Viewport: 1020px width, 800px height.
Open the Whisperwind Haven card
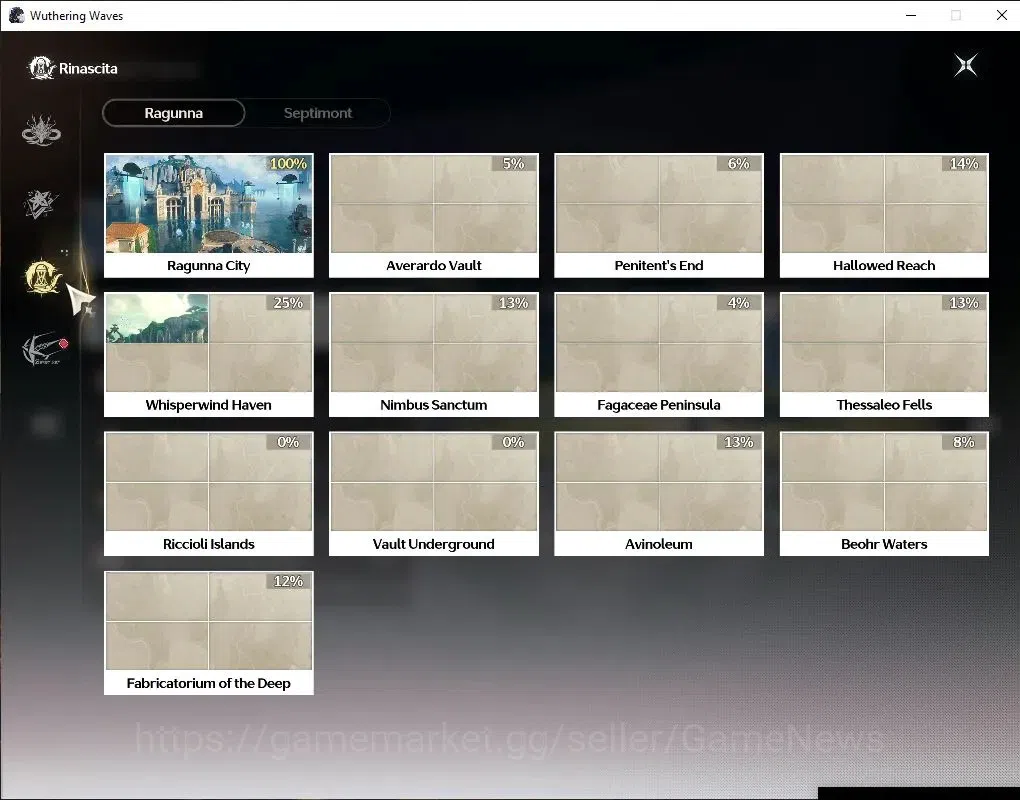(209, 354)
